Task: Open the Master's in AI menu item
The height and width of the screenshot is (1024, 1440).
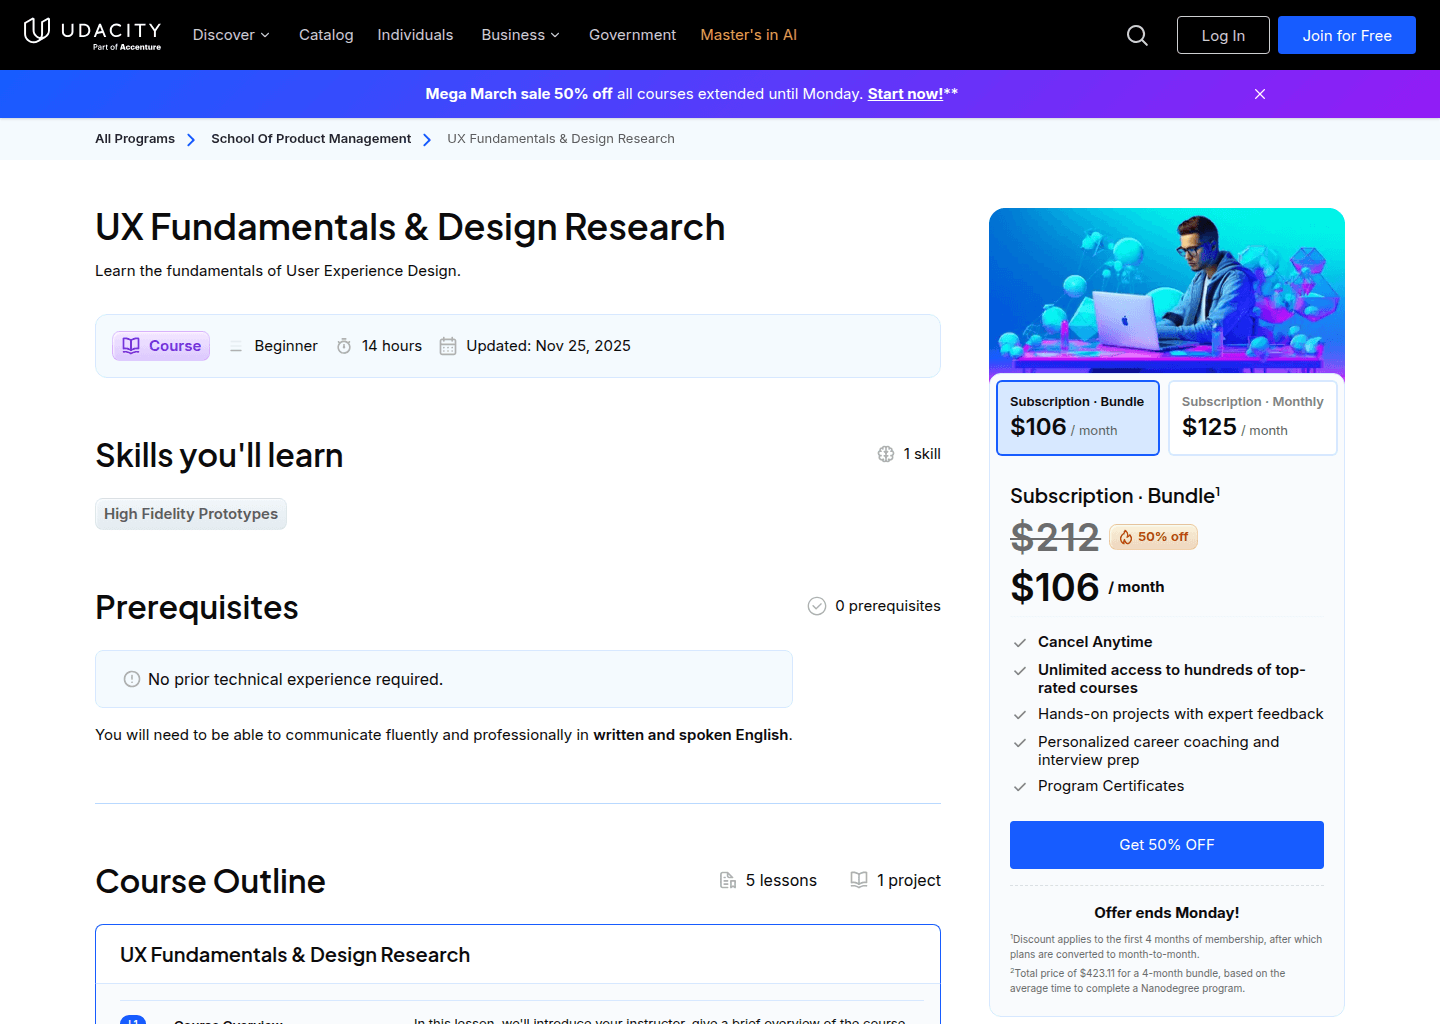Action: pos(748,34)
